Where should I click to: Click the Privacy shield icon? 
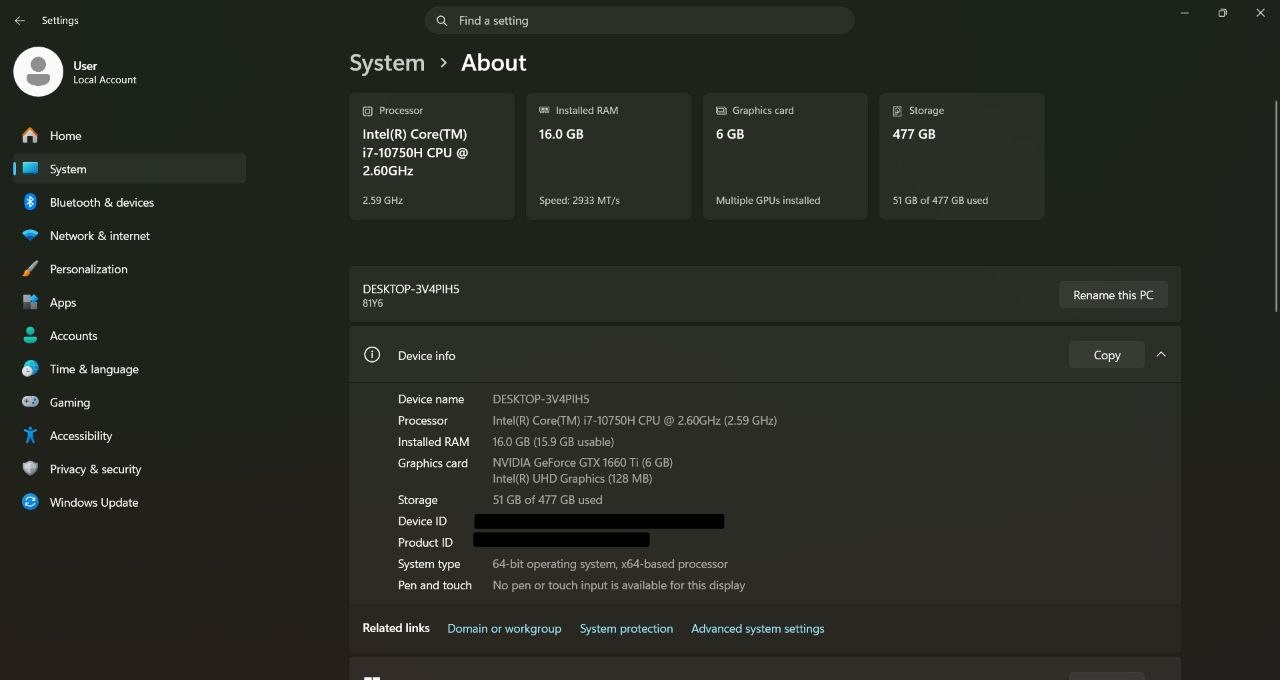point(30,469)
